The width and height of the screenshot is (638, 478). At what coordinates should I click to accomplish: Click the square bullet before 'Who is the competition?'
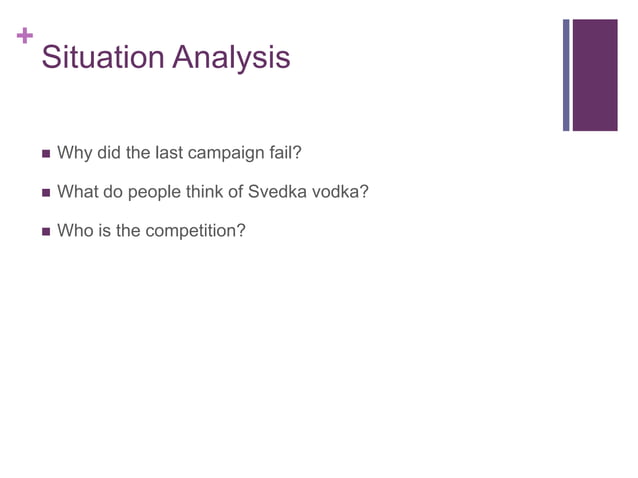(44, 231)
